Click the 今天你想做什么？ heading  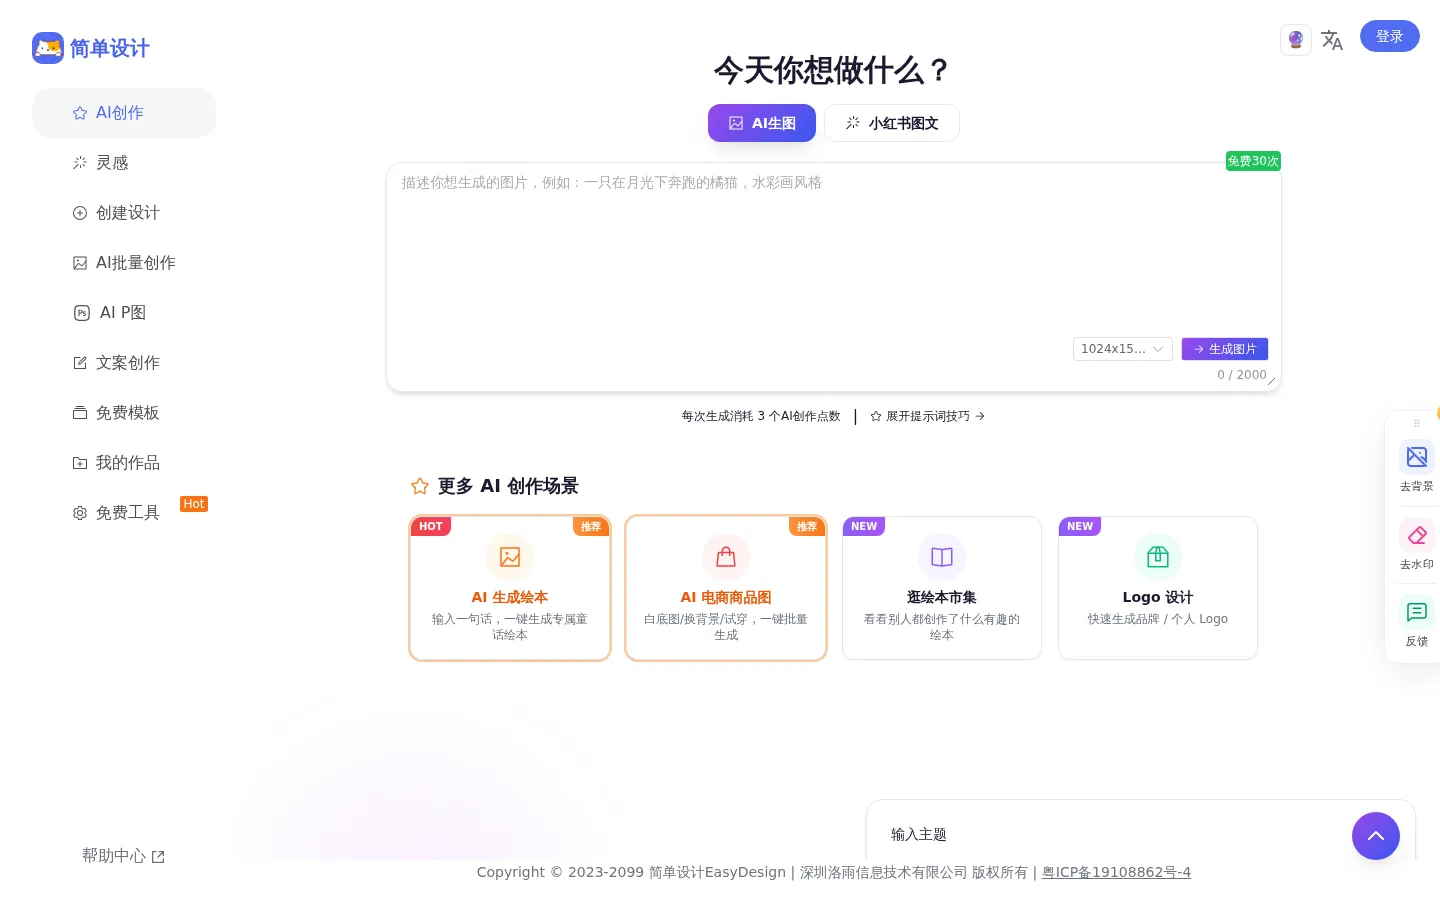[x=832, y=70]
